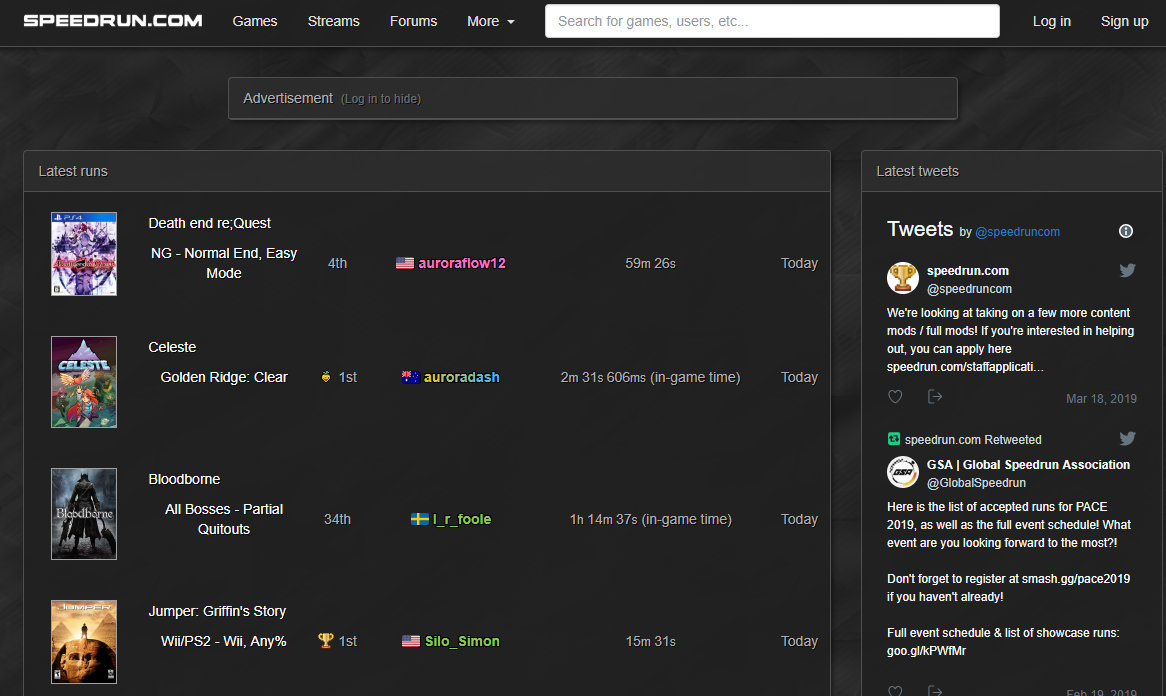This screenshot has width=1166, height=696.
Task: View auroradash's profile
Action: [462, 377]
